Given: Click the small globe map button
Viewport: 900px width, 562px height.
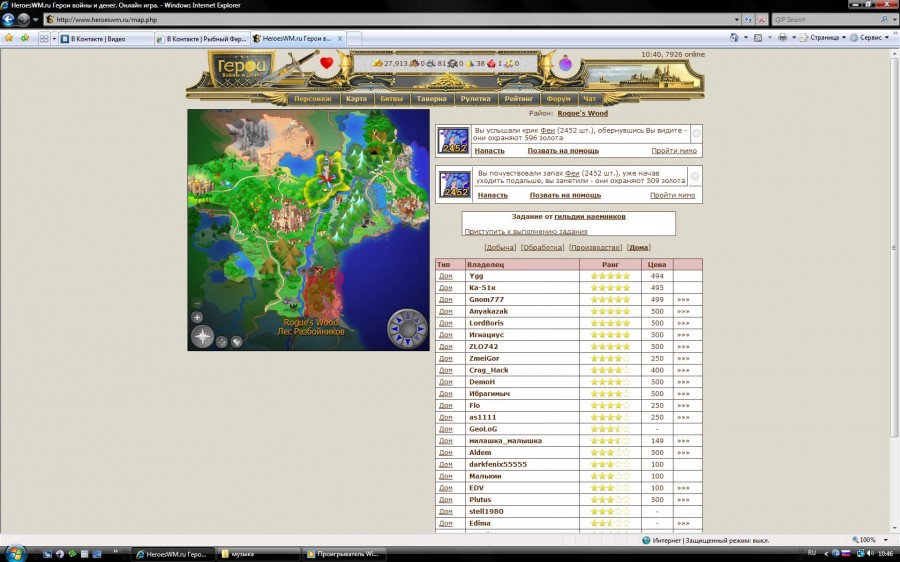Looking at the screenshot, I should click(x=236, y=342).
